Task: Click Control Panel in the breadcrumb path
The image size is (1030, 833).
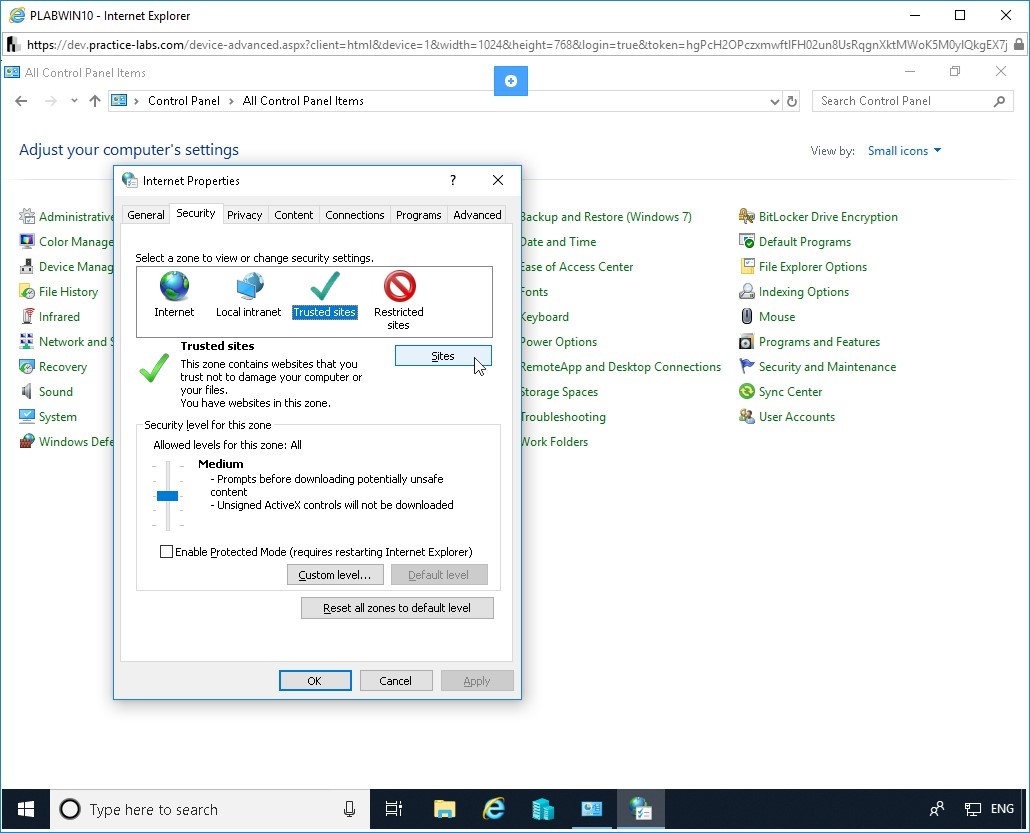Action: click(184, 101)
